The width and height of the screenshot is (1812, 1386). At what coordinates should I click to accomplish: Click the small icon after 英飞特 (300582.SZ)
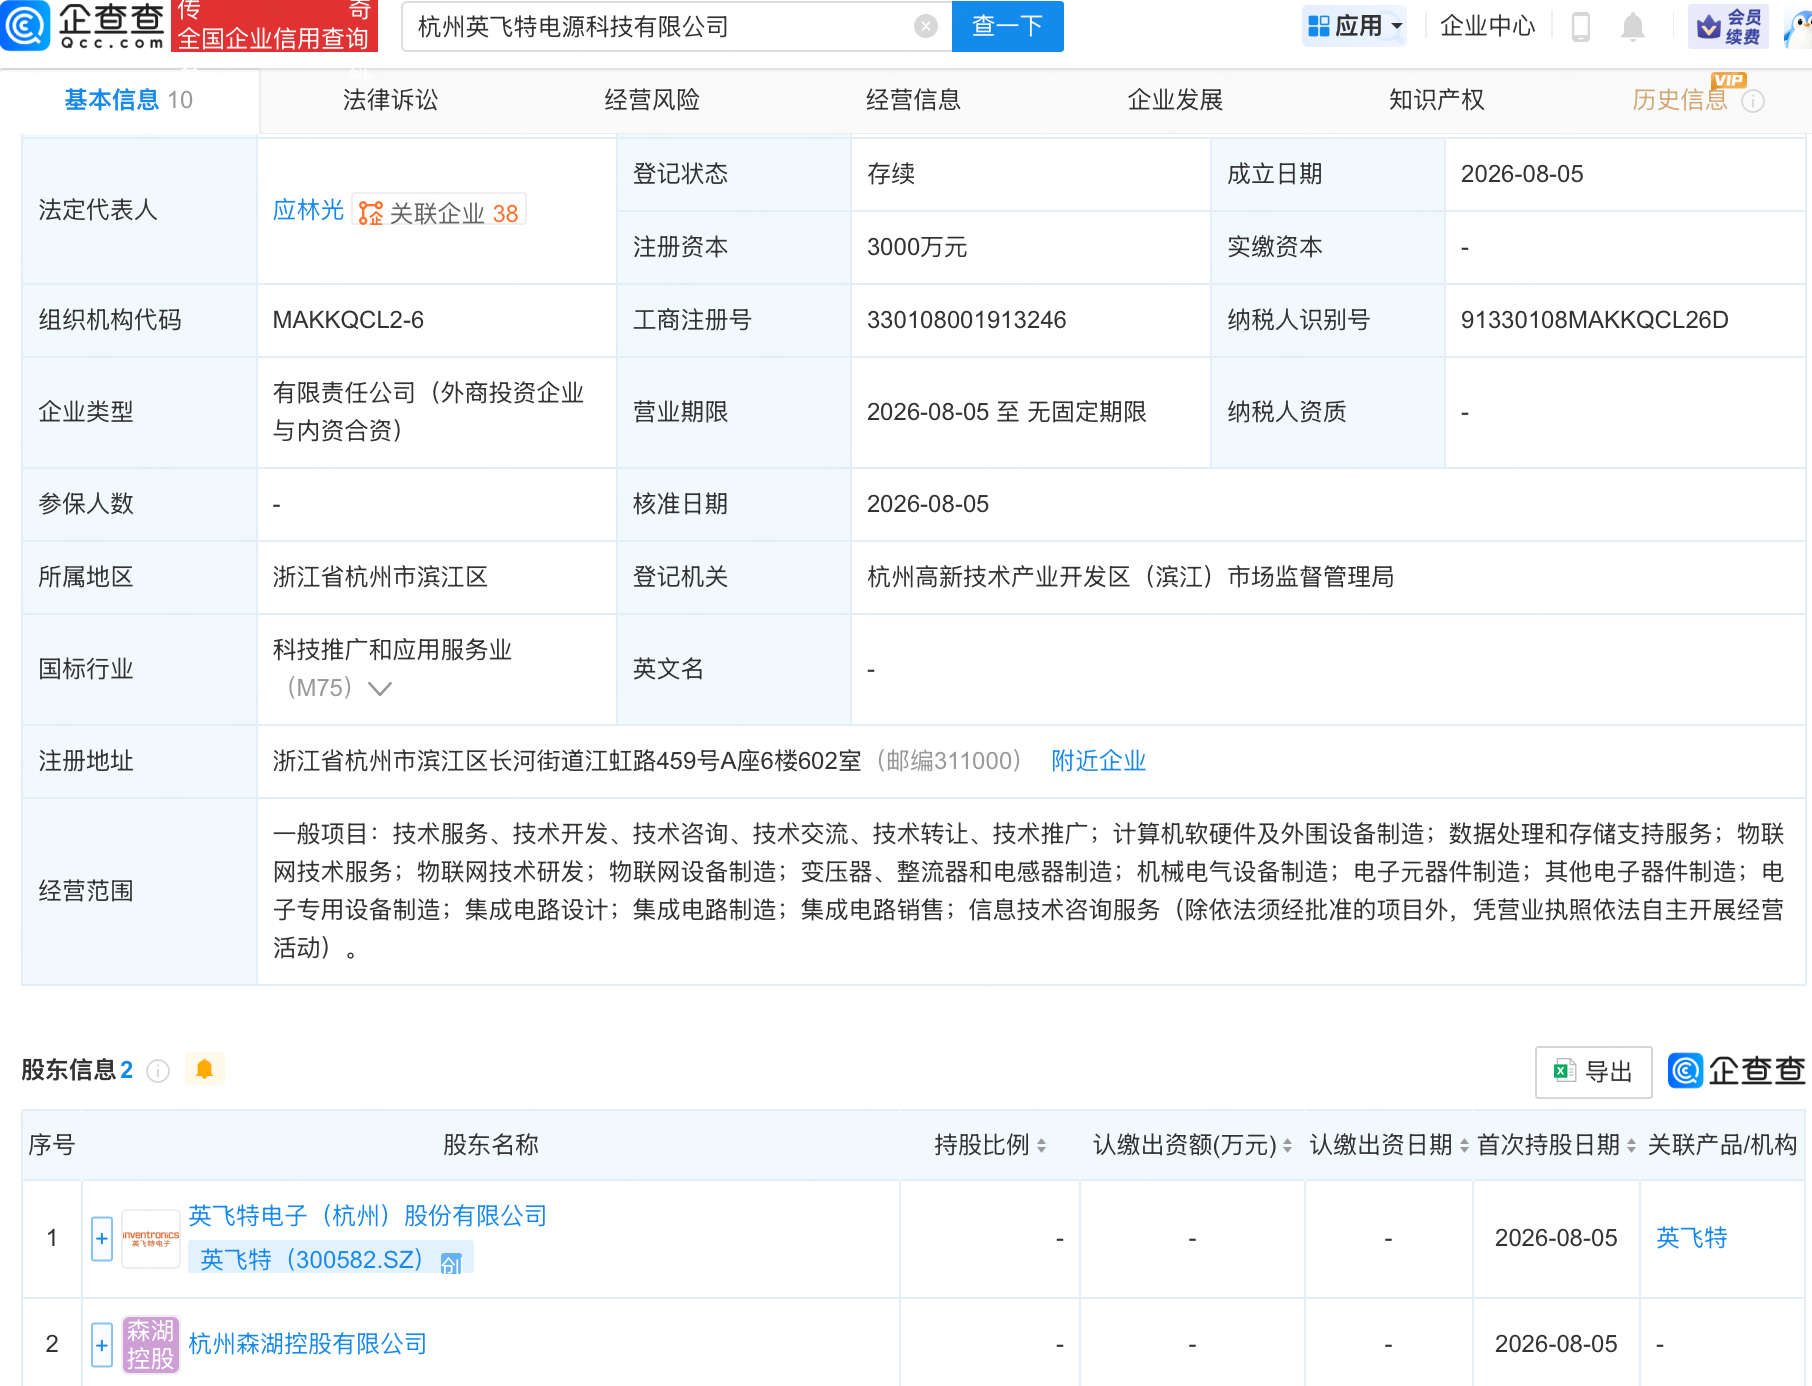point(451,1263)
